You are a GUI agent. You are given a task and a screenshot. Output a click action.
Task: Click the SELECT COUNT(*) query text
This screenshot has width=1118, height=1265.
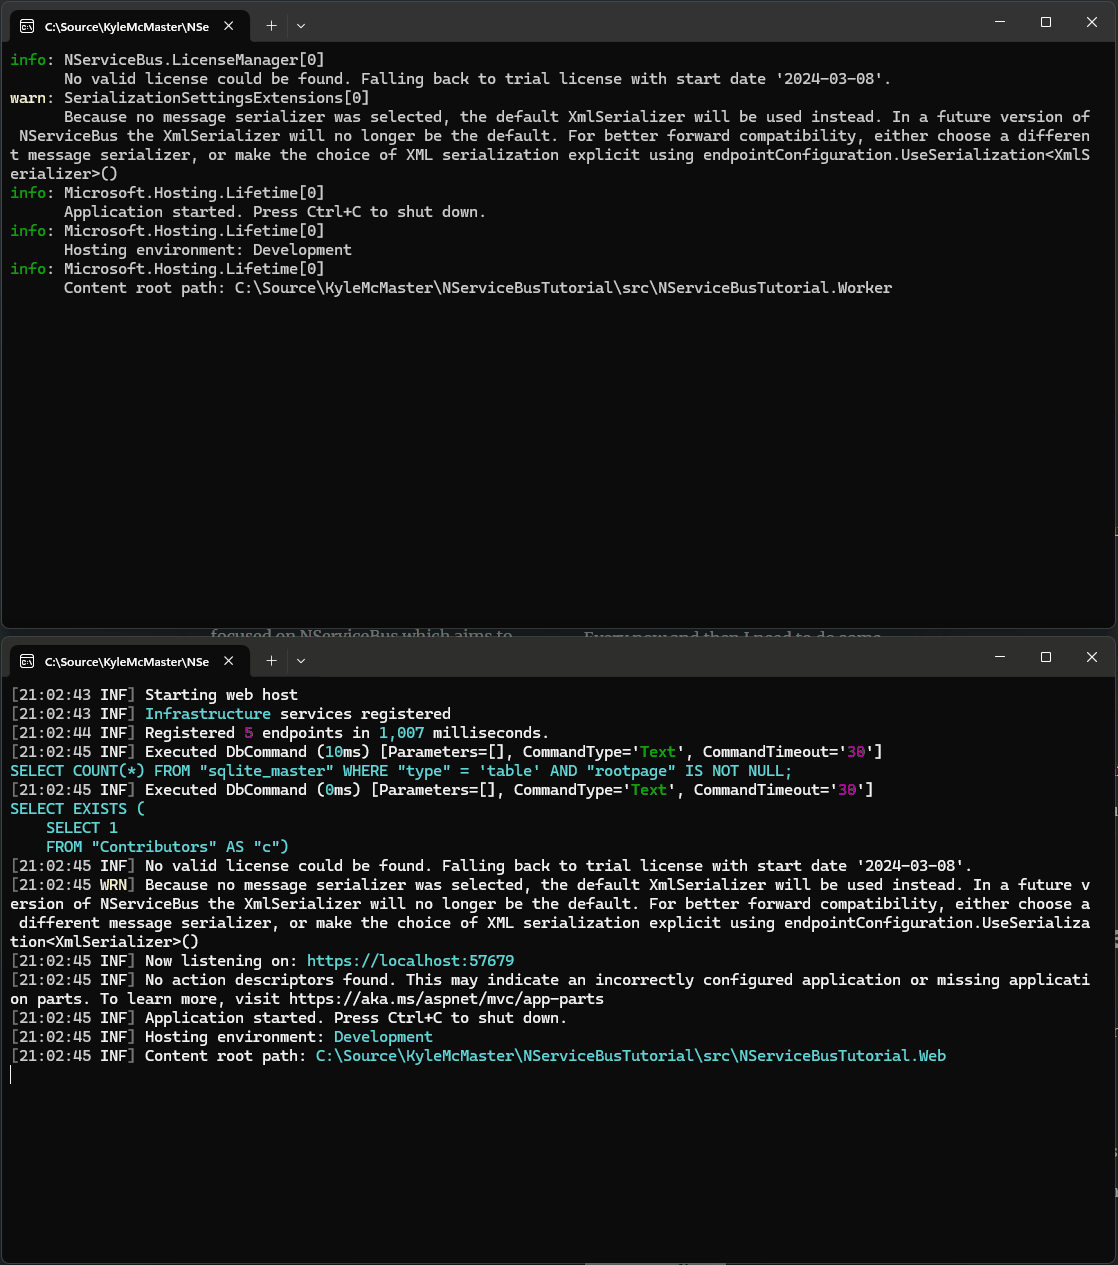[76, 770]
